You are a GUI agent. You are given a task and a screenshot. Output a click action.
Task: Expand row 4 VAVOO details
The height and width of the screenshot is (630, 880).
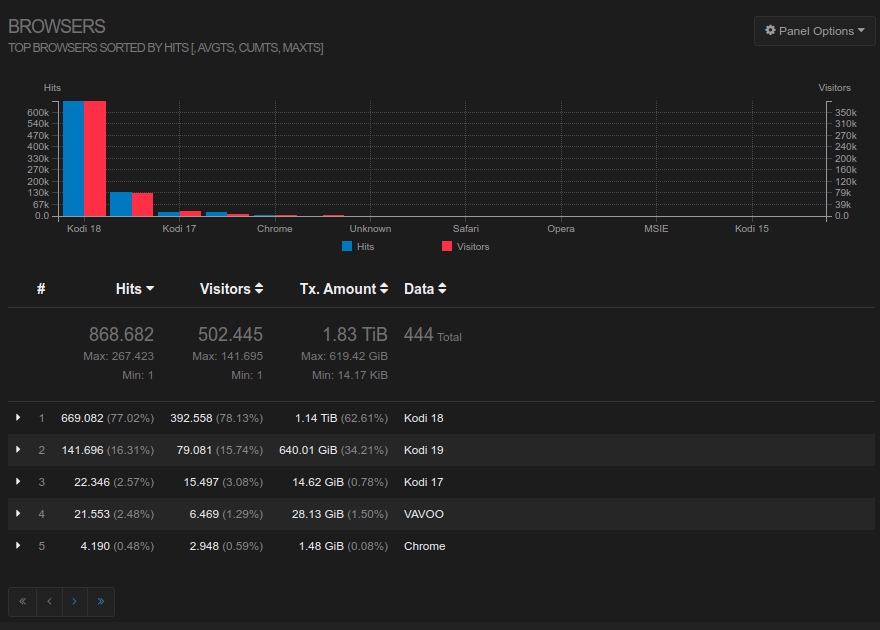(18, 513)
